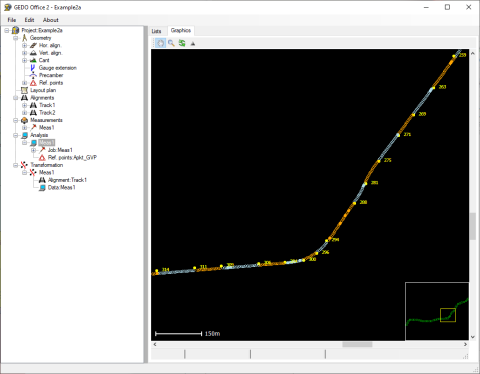Select the pan tool in graphics toolbar
Screen dimensions: 480x374
[161, 43]
